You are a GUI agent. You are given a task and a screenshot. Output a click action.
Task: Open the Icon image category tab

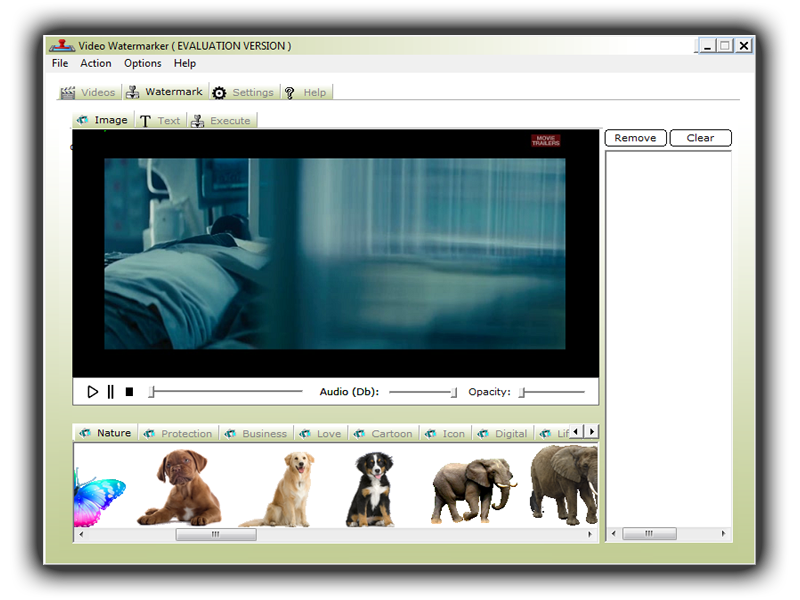point(445,434)
